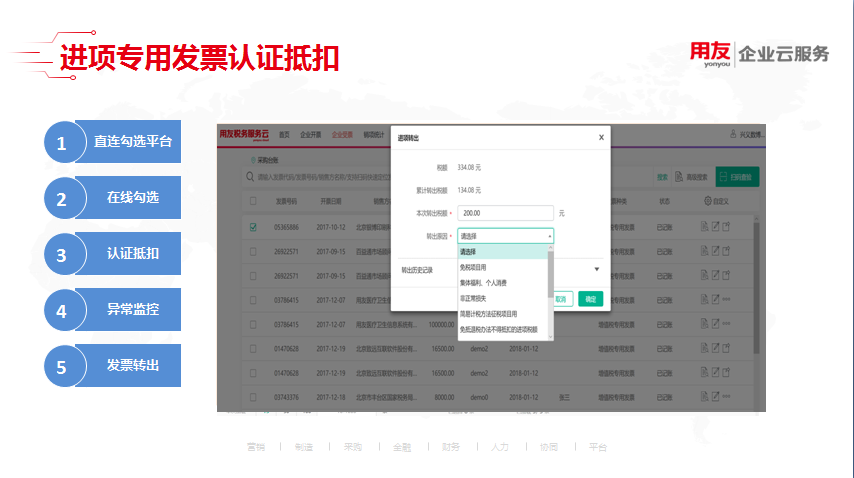
Task: Check the checkbox in the 100000.00 invoice row
Action: (x=253, y=324)
